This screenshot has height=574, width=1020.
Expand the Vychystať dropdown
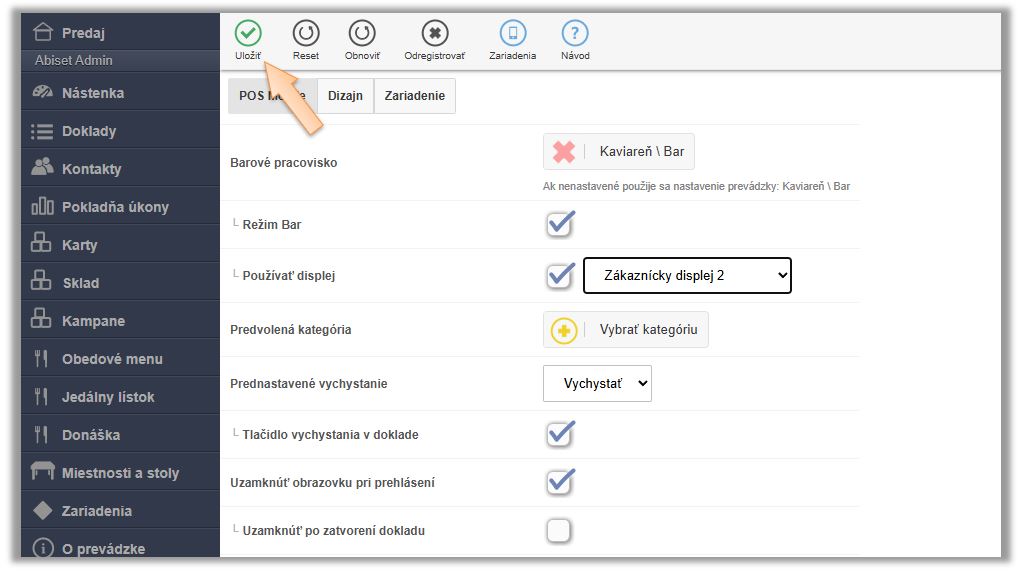pyautogui.click(x=597, y=383)
